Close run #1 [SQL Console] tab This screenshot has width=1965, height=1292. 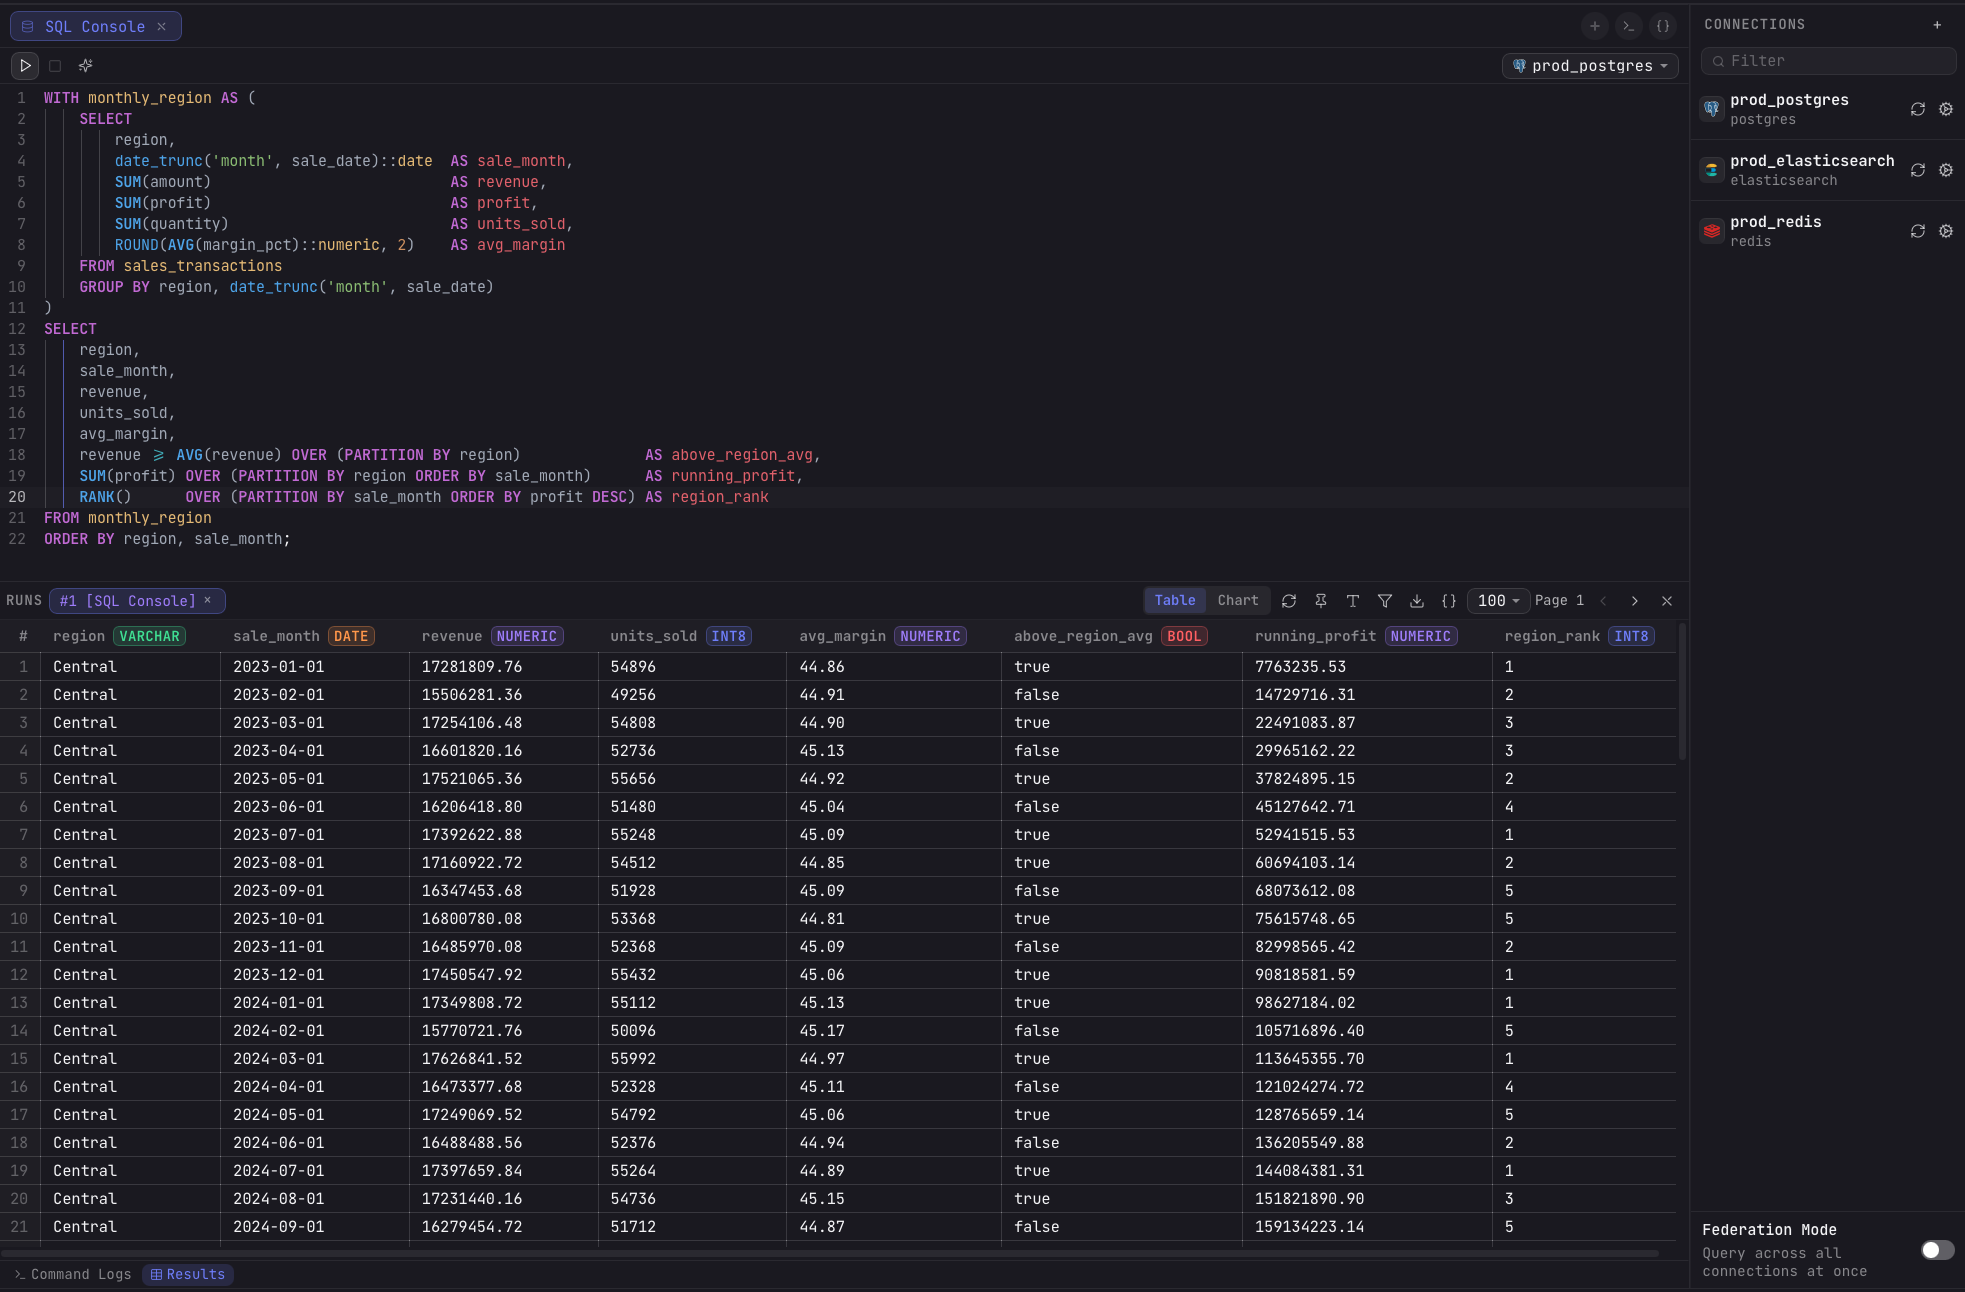(208, 600)
